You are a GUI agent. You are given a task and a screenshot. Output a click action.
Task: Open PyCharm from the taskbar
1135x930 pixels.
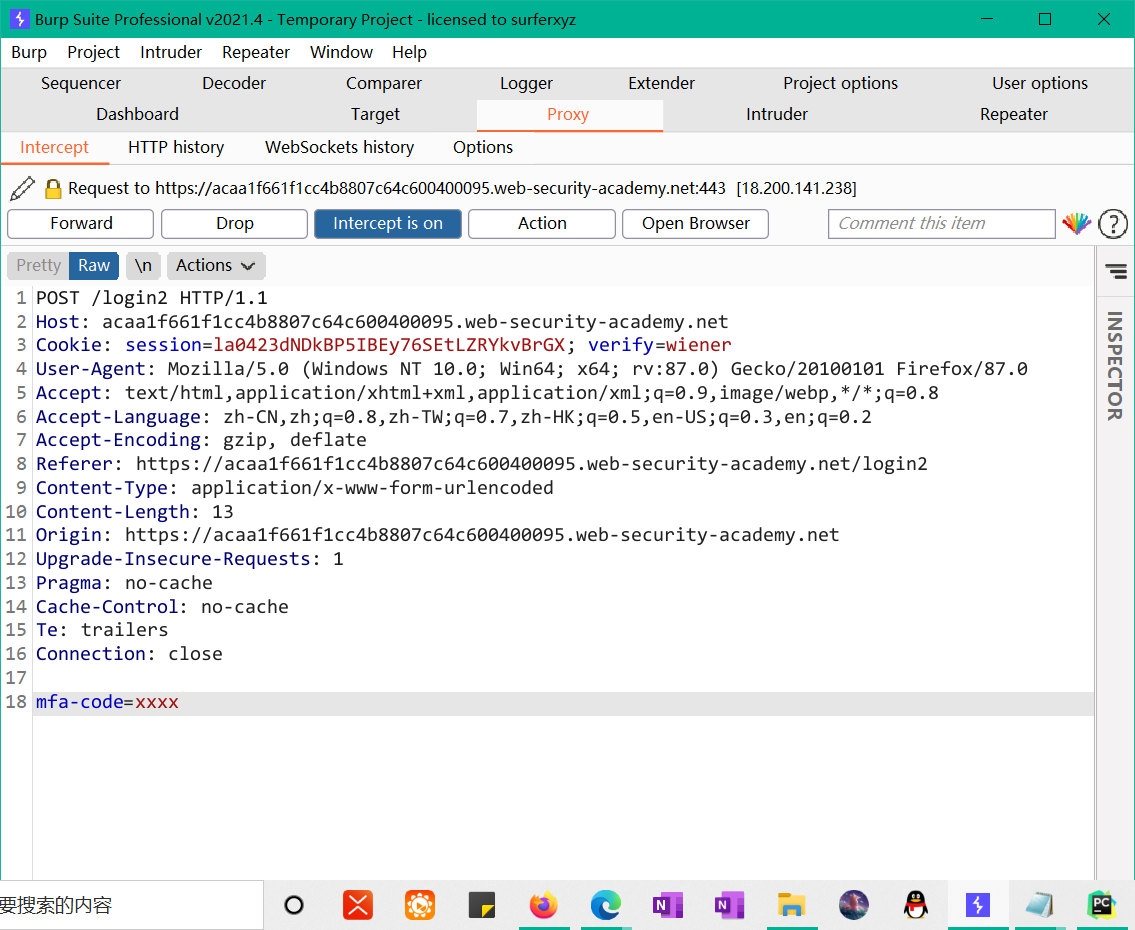pos(1102,905)
